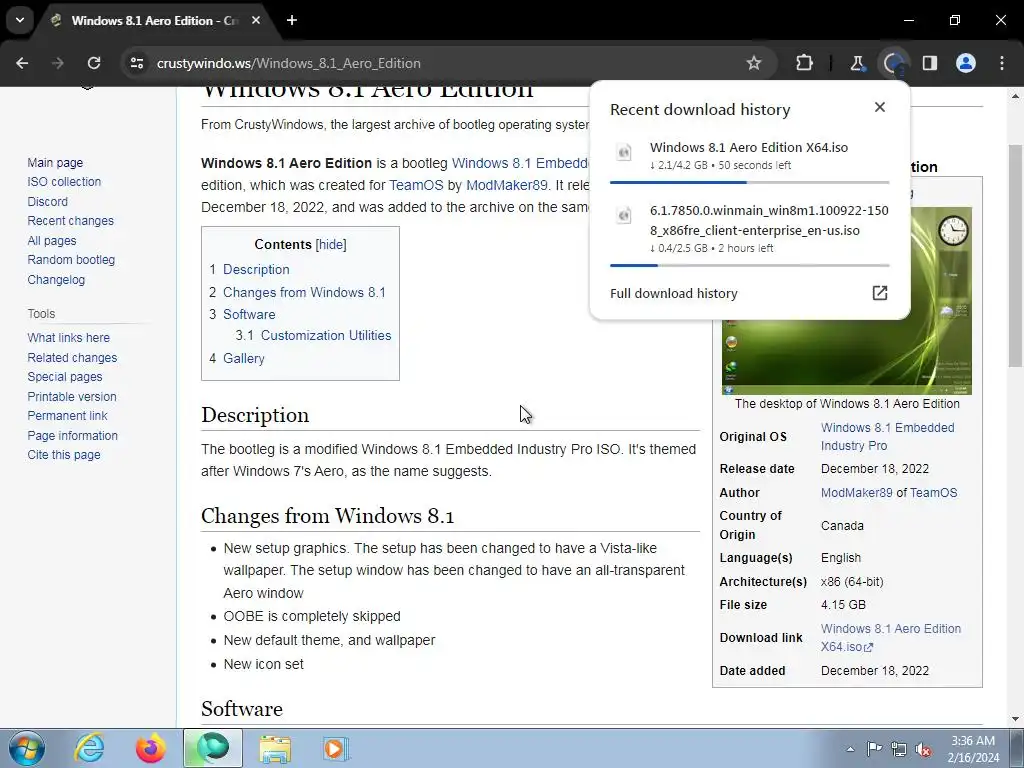Open All pages sidebar link
The image size is (1024, 768).
coord(52,240)
